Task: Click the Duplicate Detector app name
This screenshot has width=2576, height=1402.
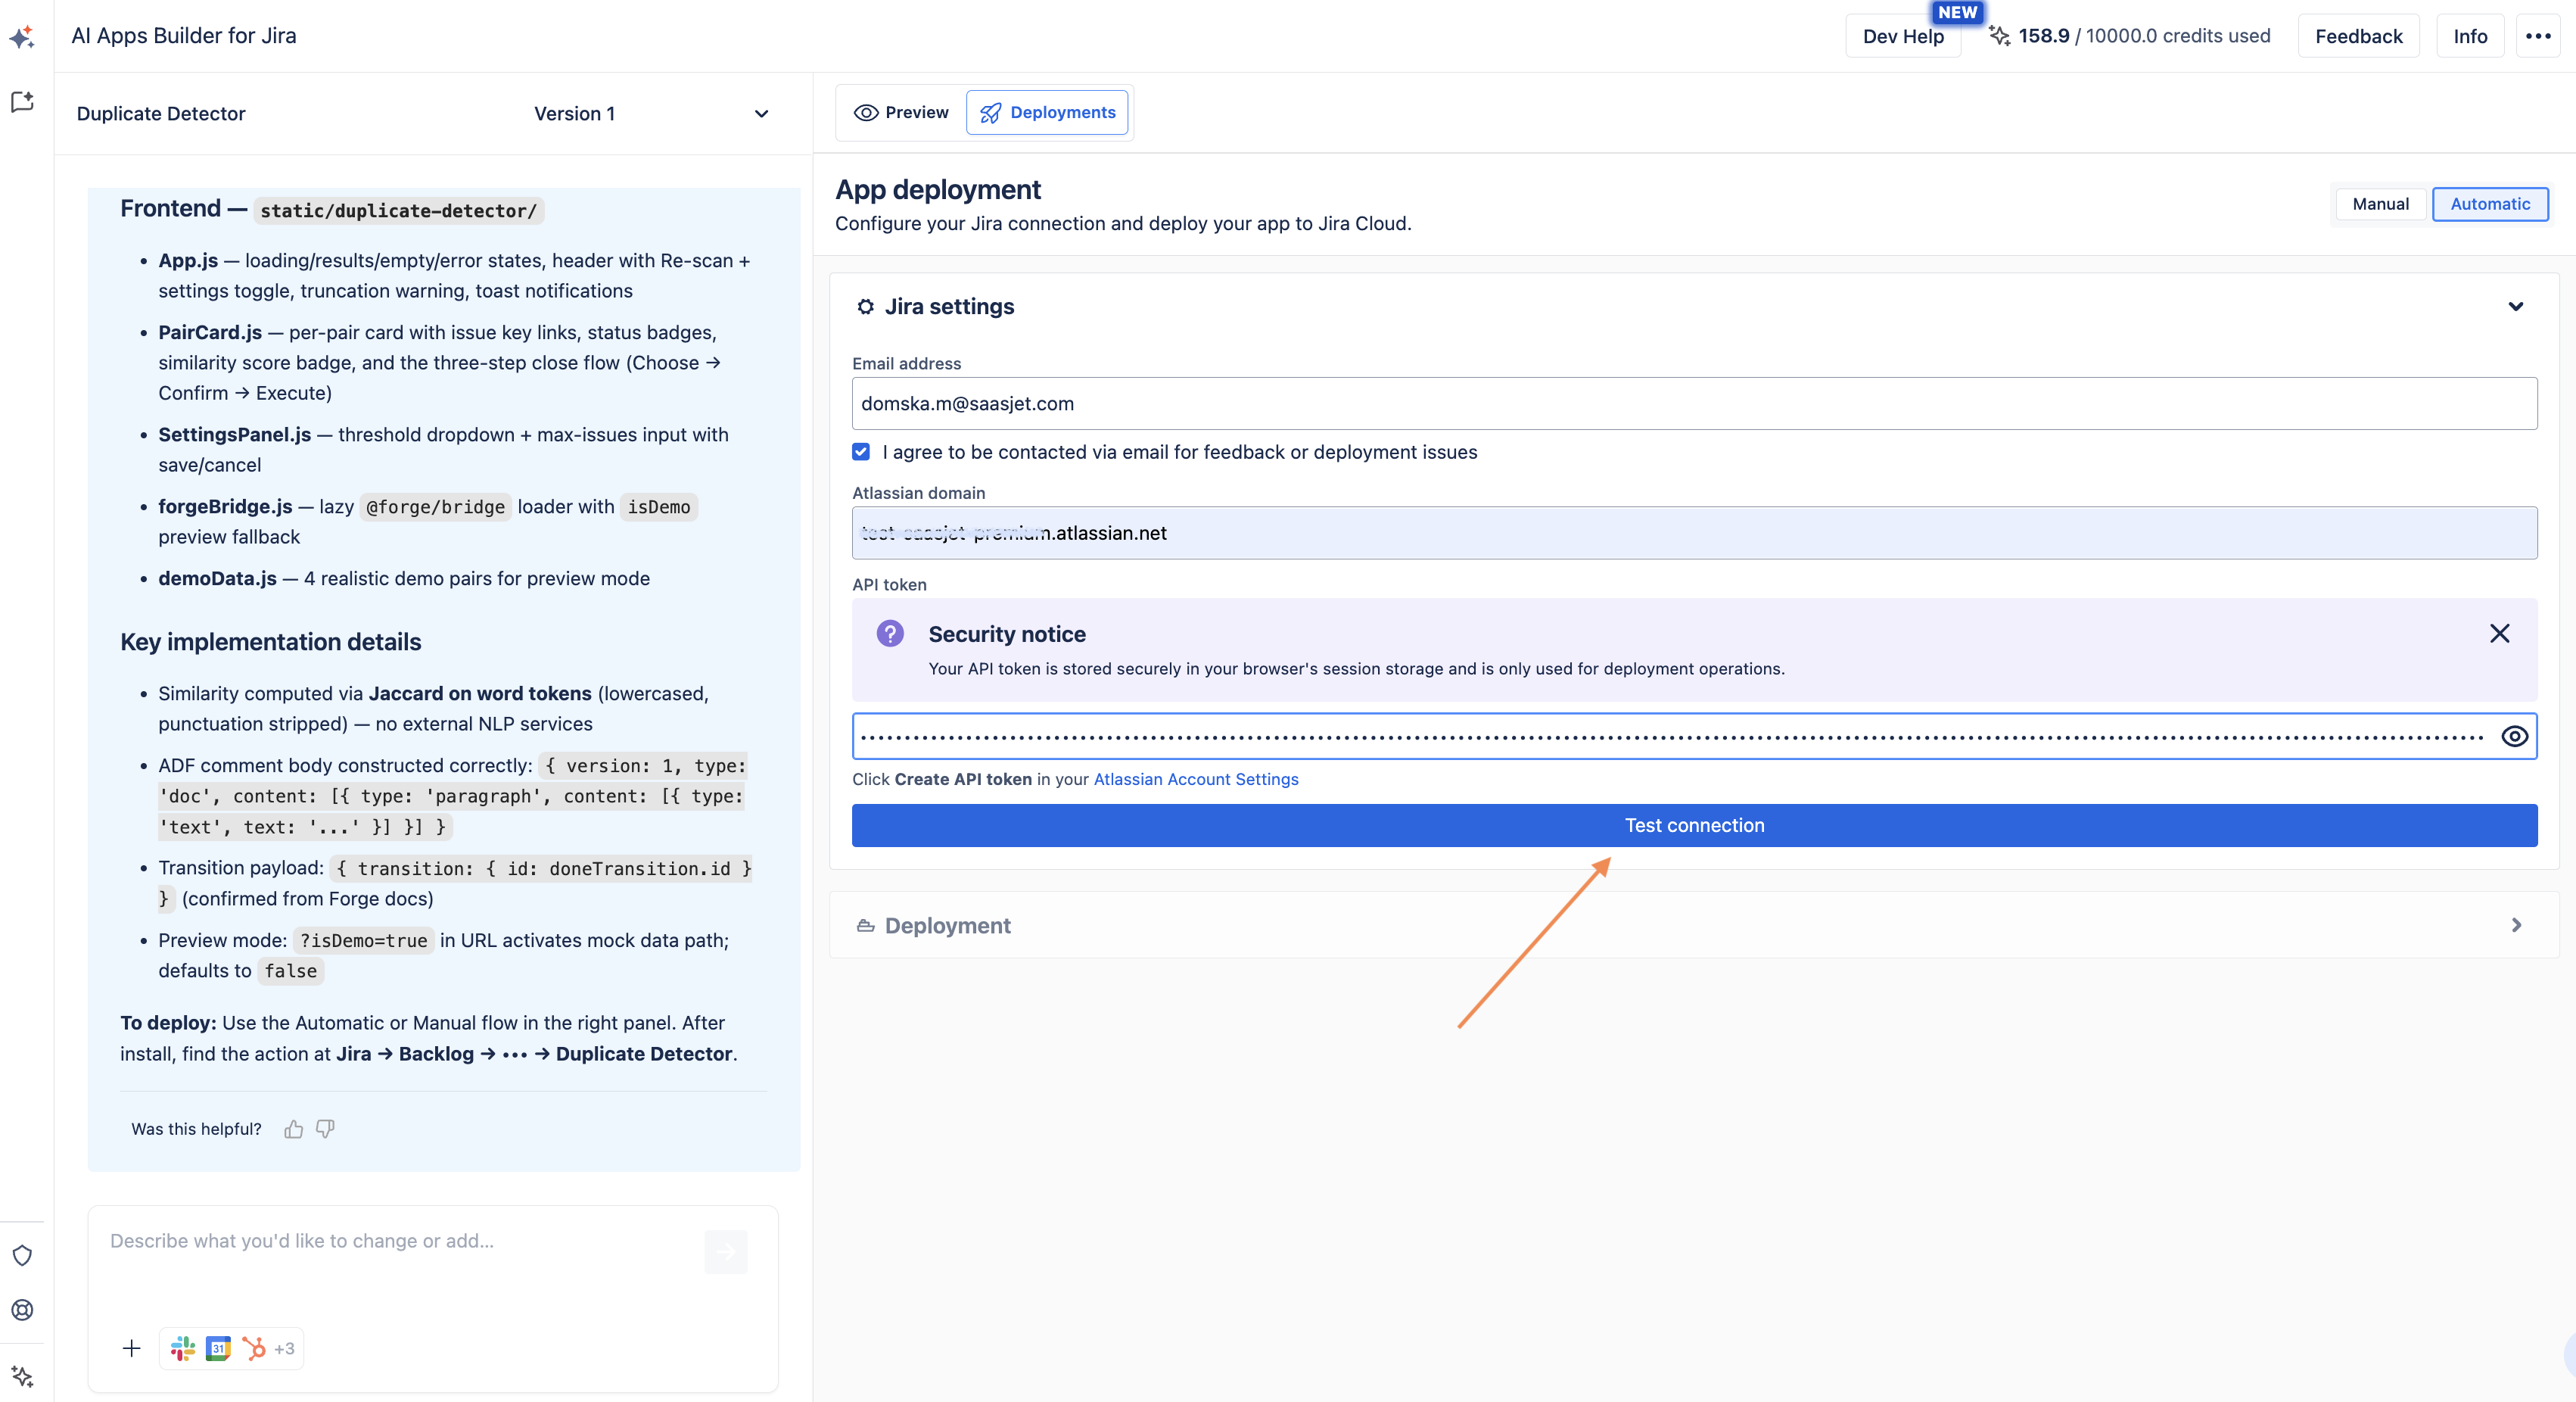Action: coord(161,114)
